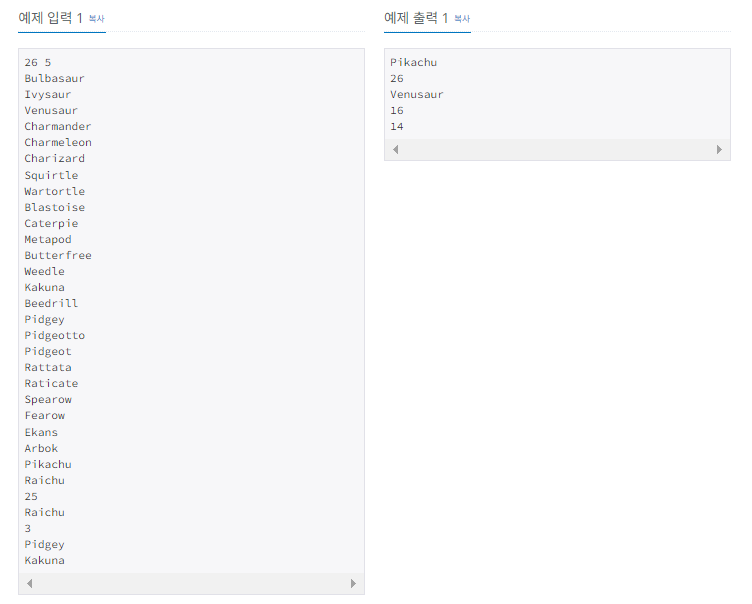This screenshot has height=604, width=752.
Task: Click left scroll arrow of output box
Action: [396, 150]
